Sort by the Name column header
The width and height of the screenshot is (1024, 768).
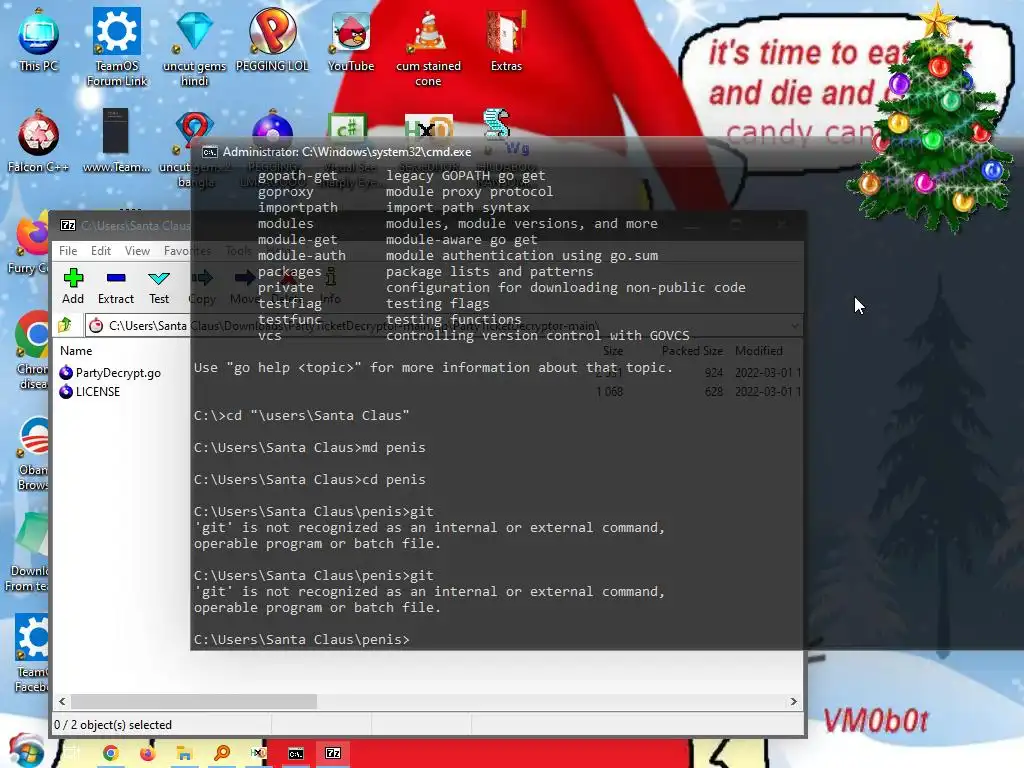[76, 351]
